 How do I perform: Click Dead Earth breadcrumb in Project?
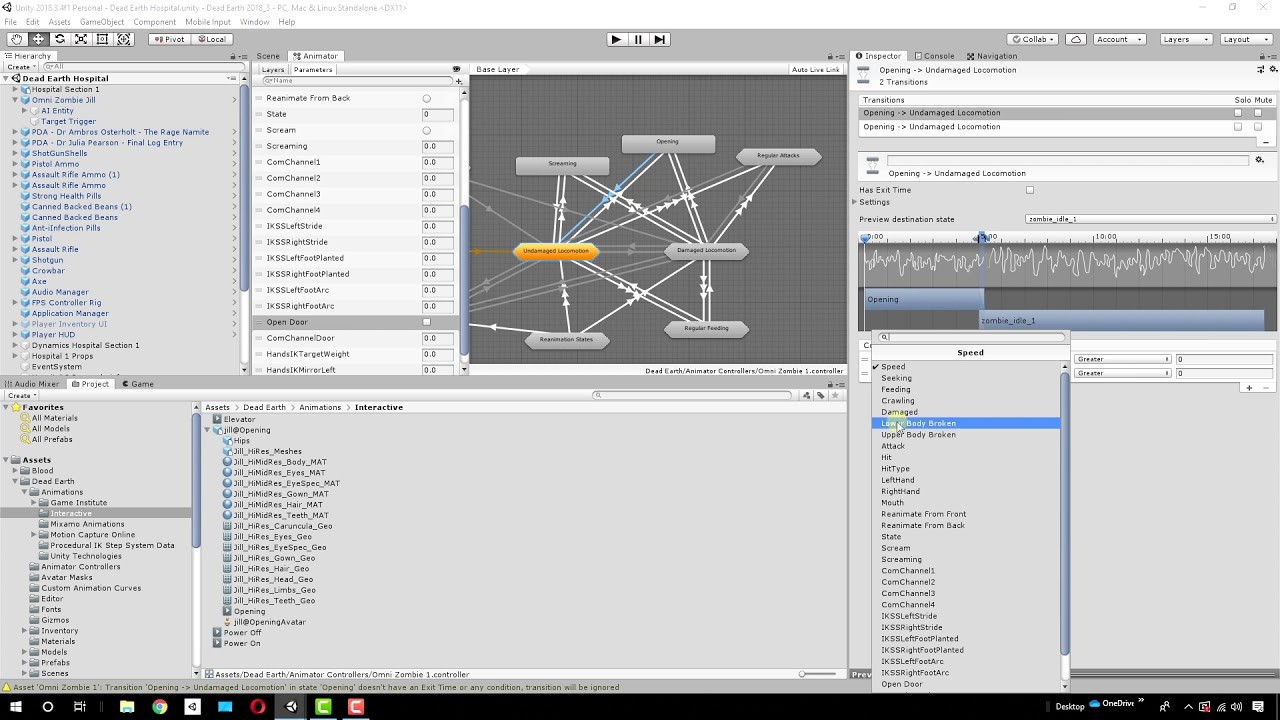click(264, 407)
